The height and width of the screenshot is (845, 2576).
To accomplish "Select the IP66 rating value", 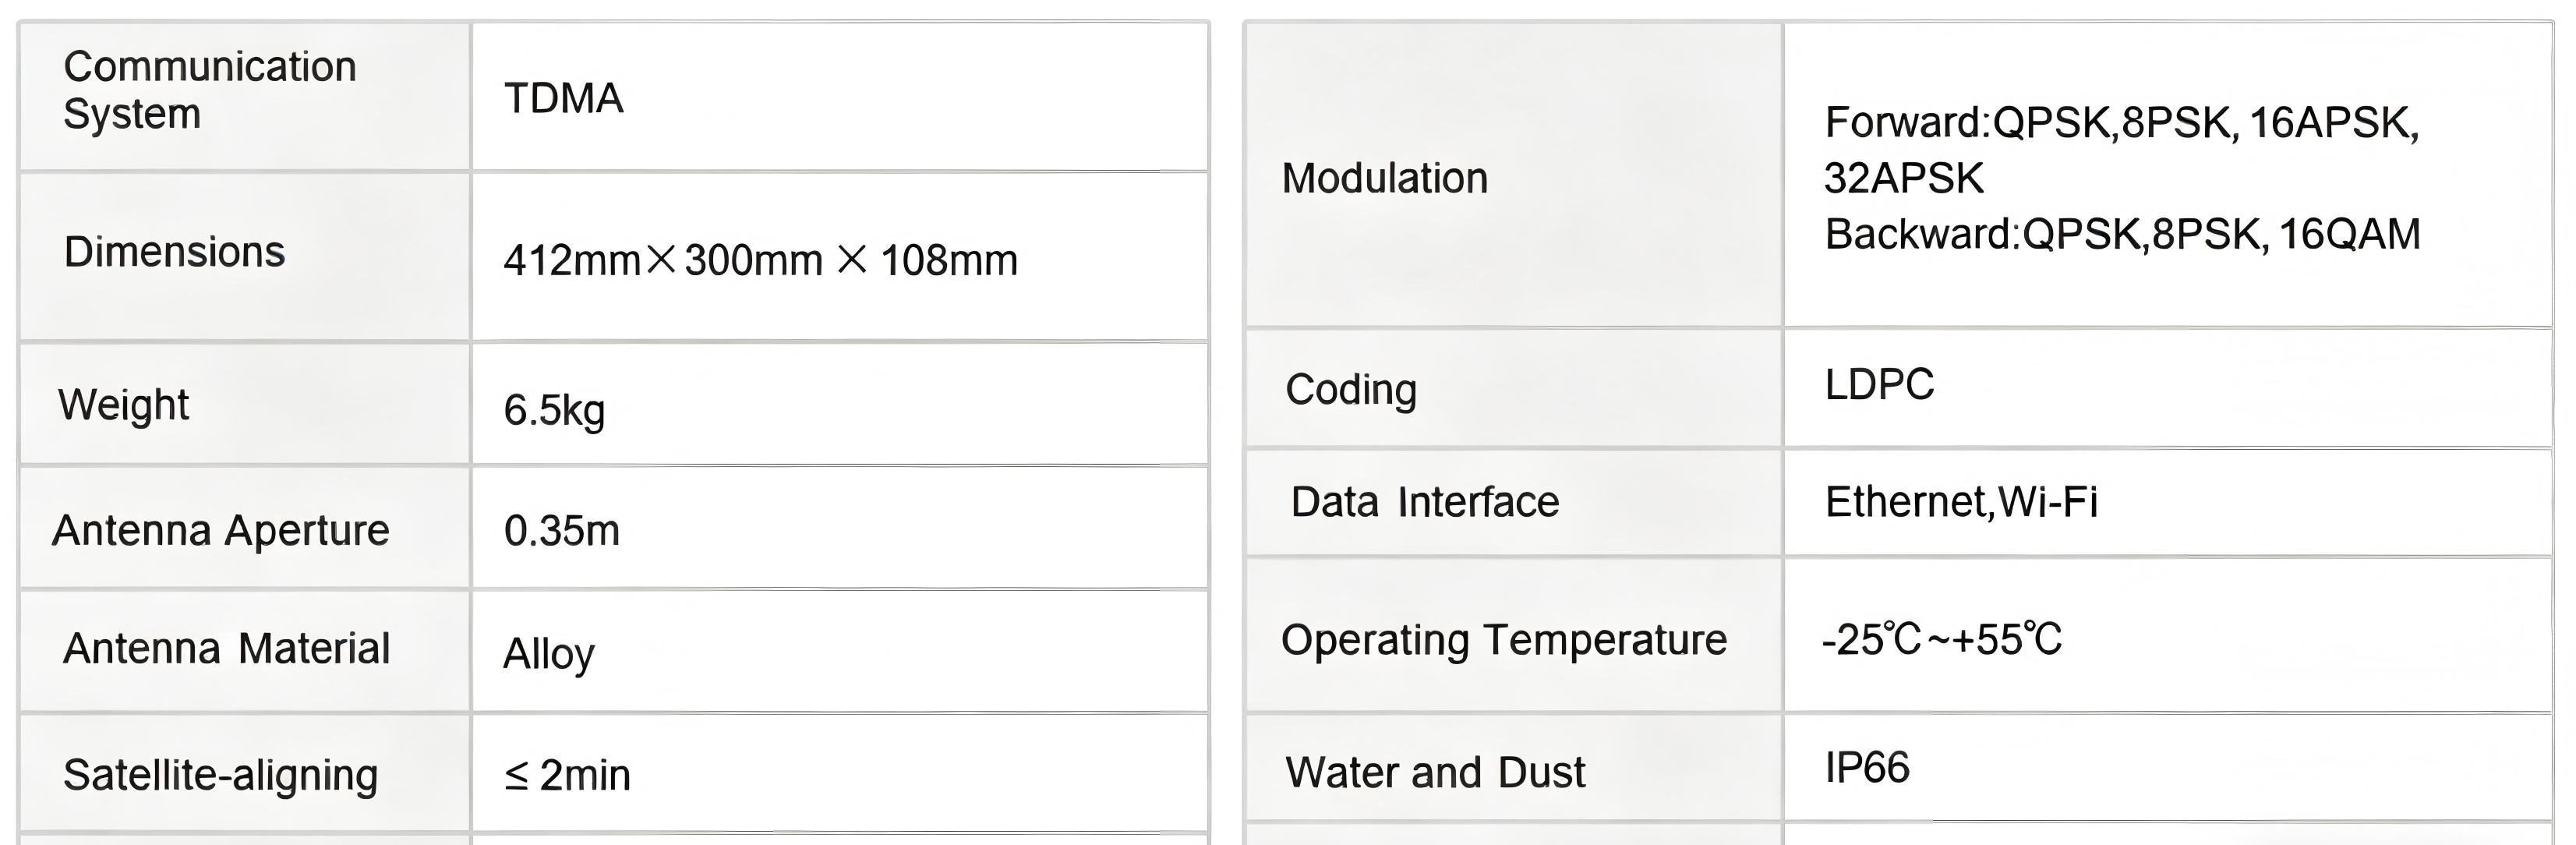I will [1866, 768].
